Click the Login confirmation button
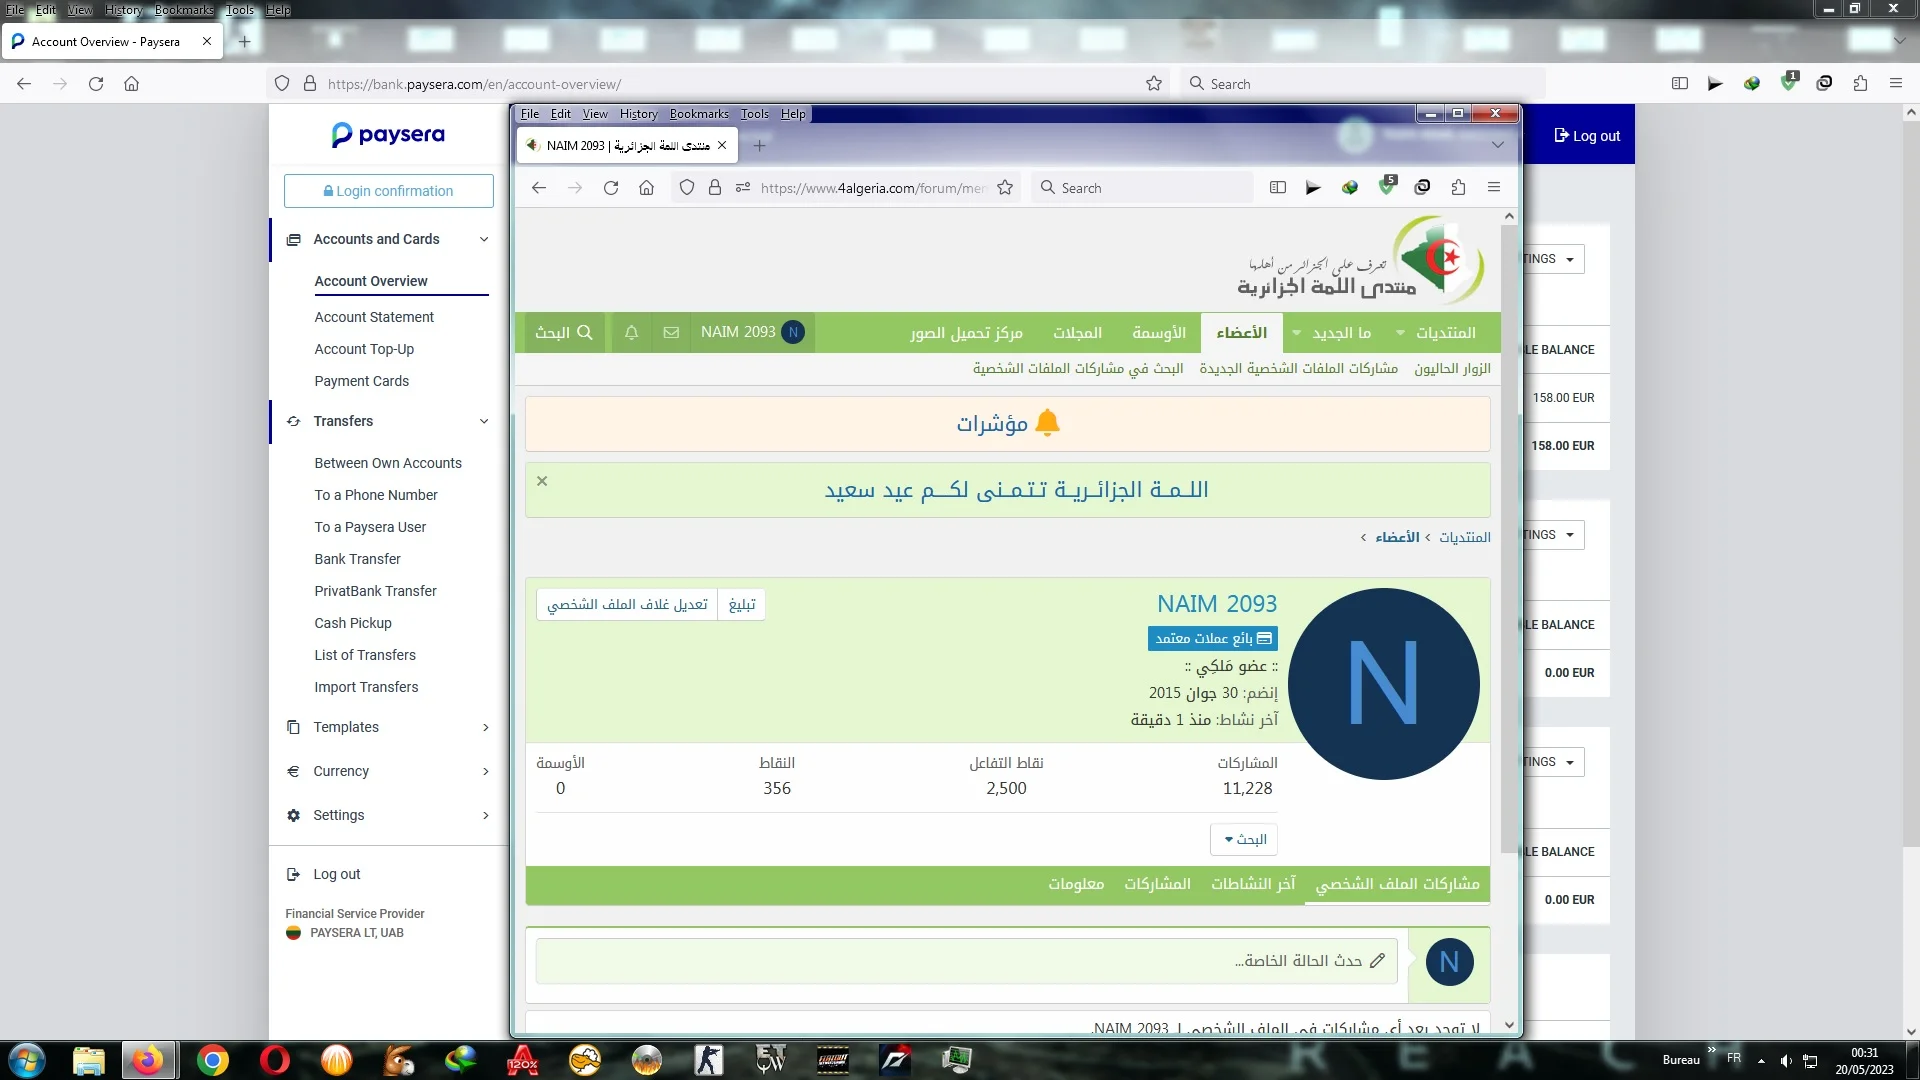The height and width of the screenshot is (1080, 1920). pos(388,191)
